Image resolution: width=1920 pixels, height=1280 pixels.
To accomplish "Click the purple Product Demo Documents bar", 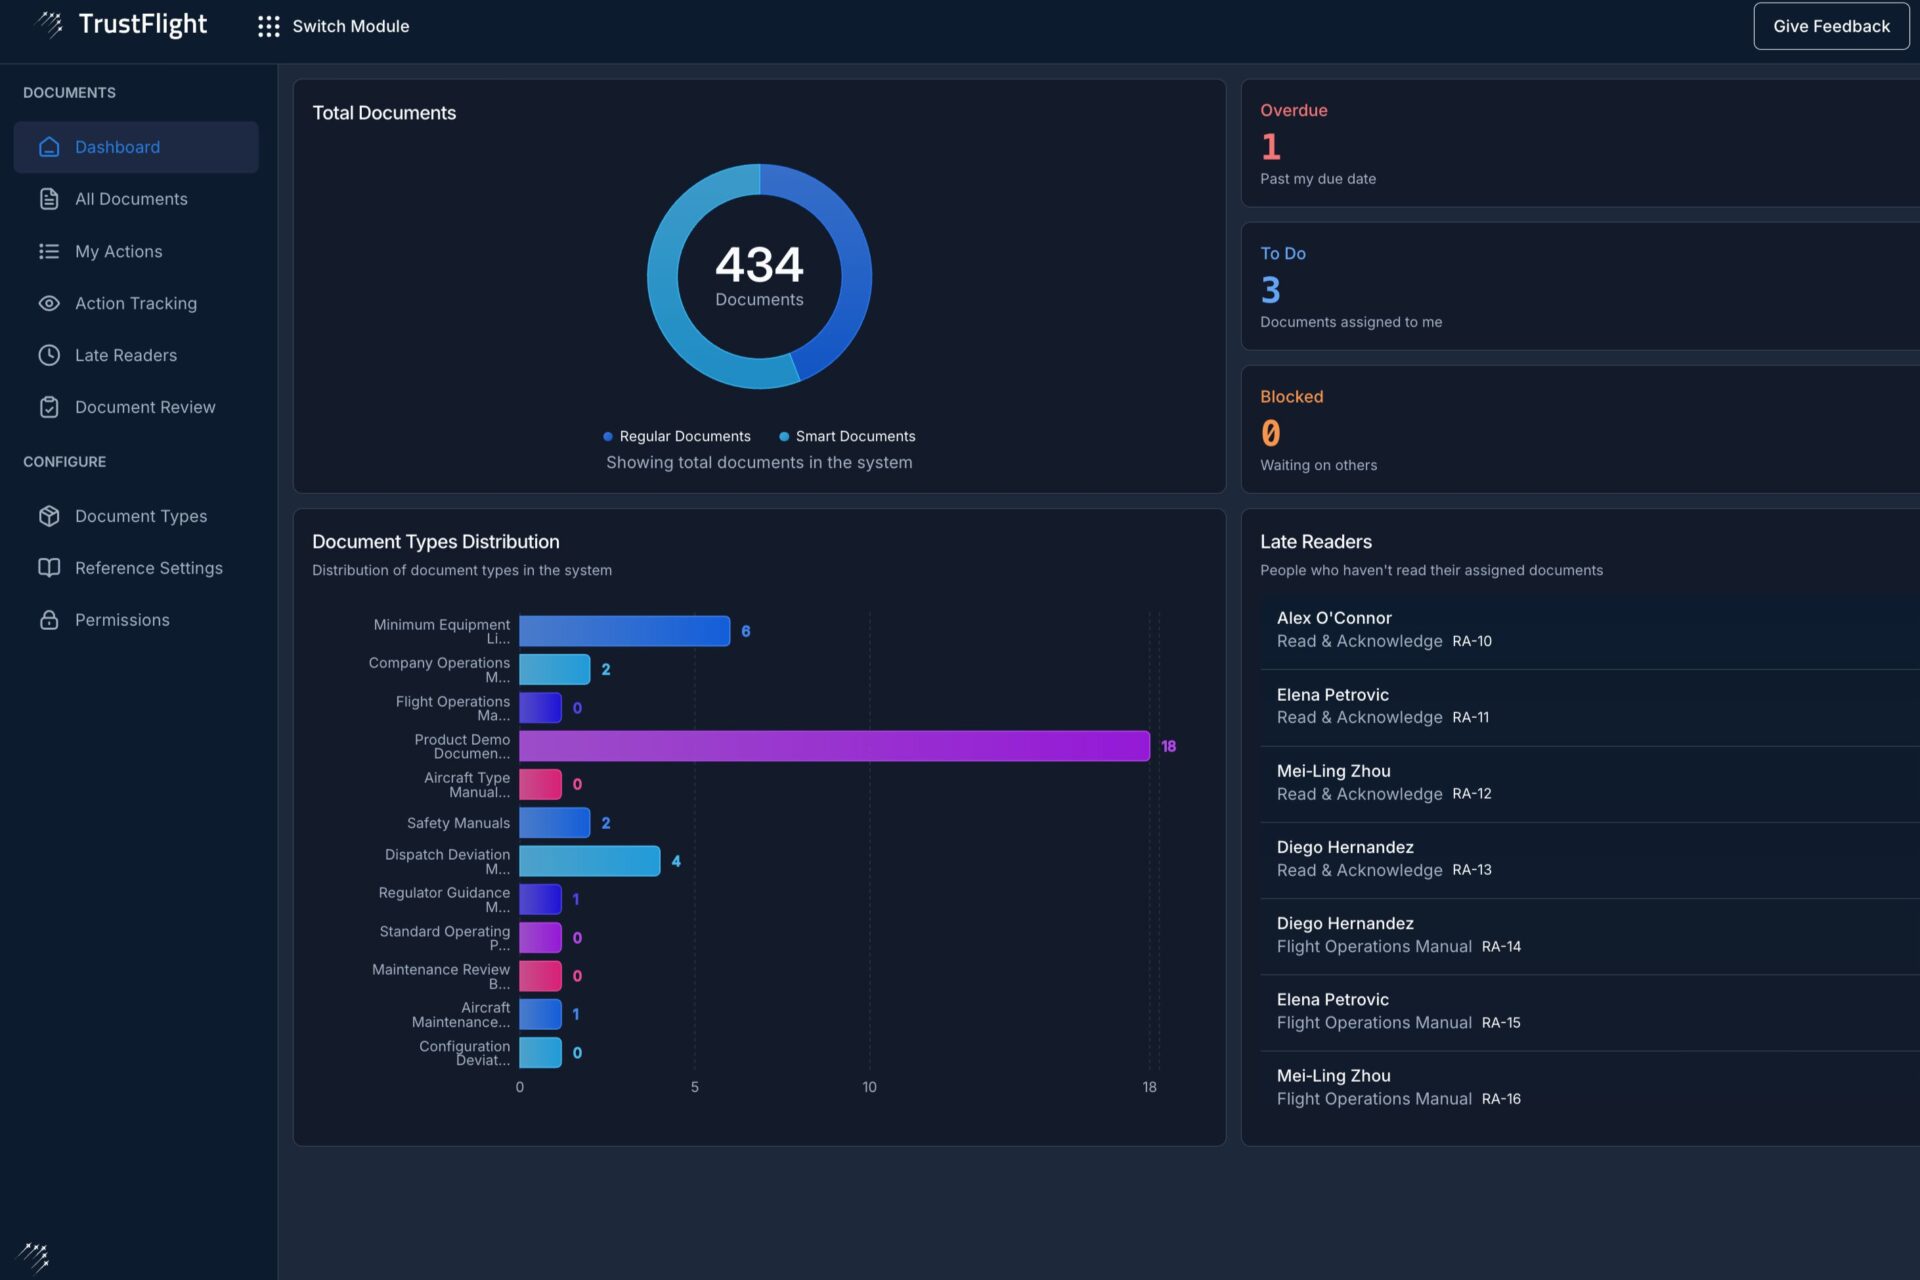I will (835, 746).
